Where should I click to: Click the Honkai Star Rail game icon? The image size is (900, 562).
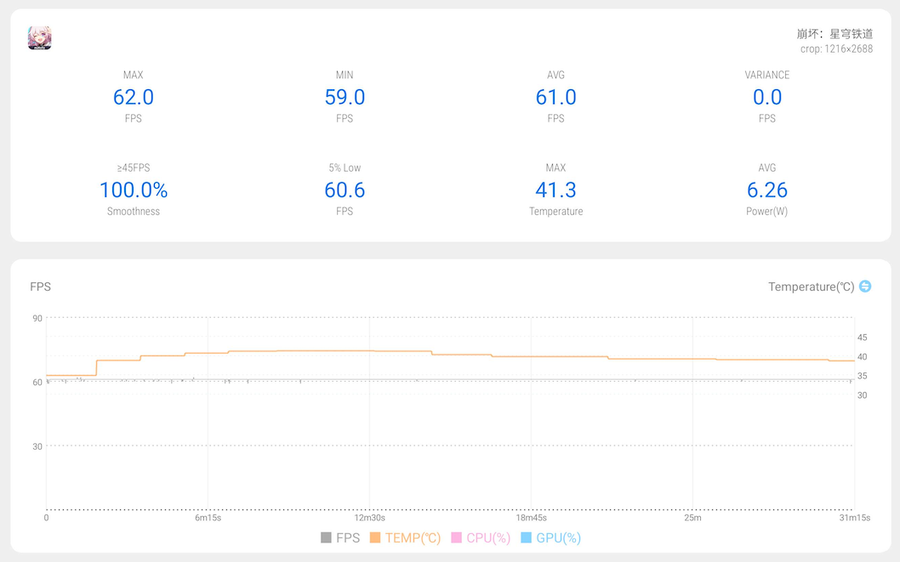point(39,38)
